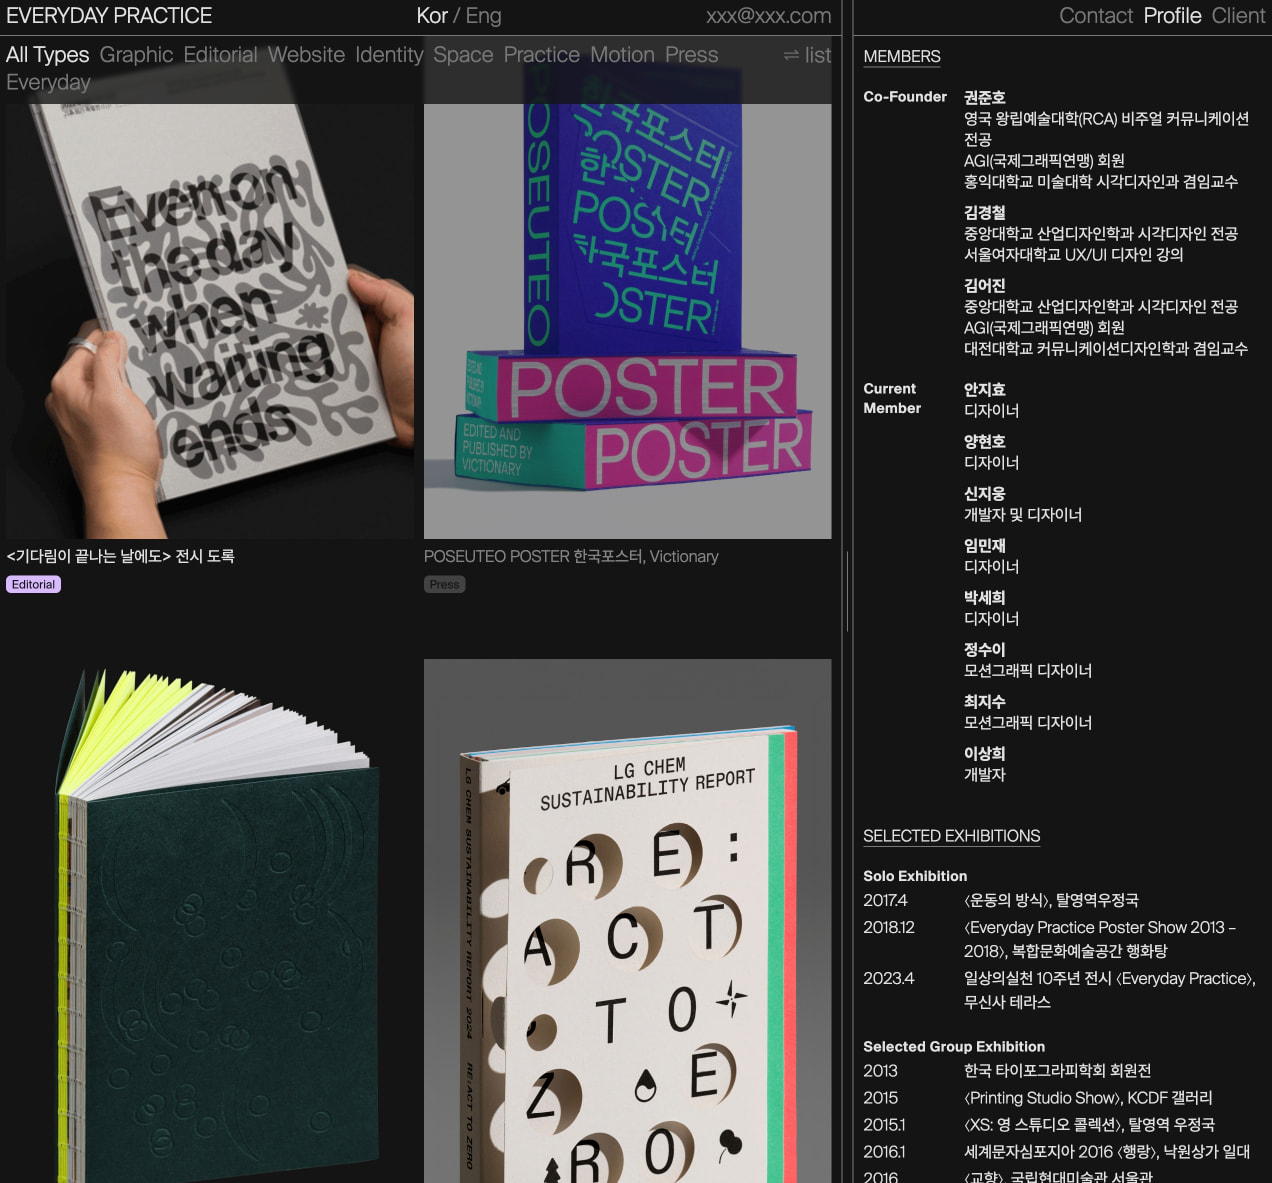Image resolution: width=1272 pixels, height=1183 pixels.
Task: Select member name 양현호
Action: [x=985, y=441]
